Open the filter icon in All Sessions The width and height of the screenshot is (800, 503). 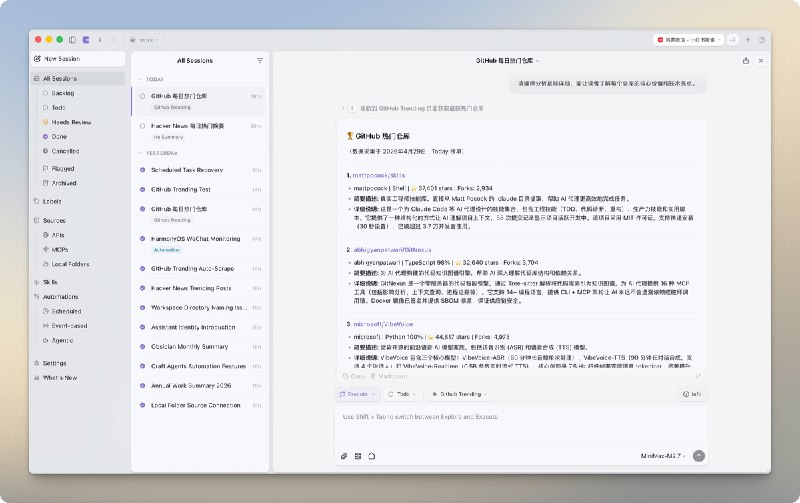tap(260, 61)
